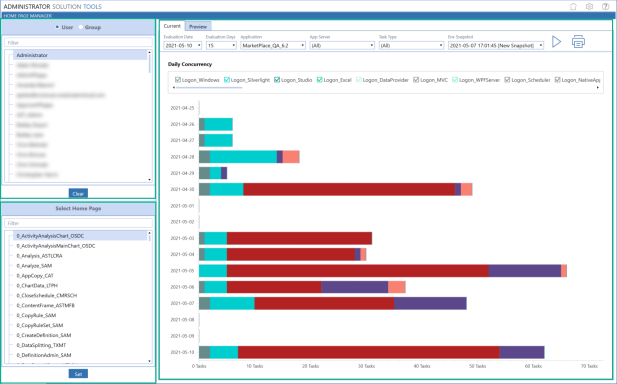
Task: Click the red bar segment for 2021-05-03
Action: (299, 238)
